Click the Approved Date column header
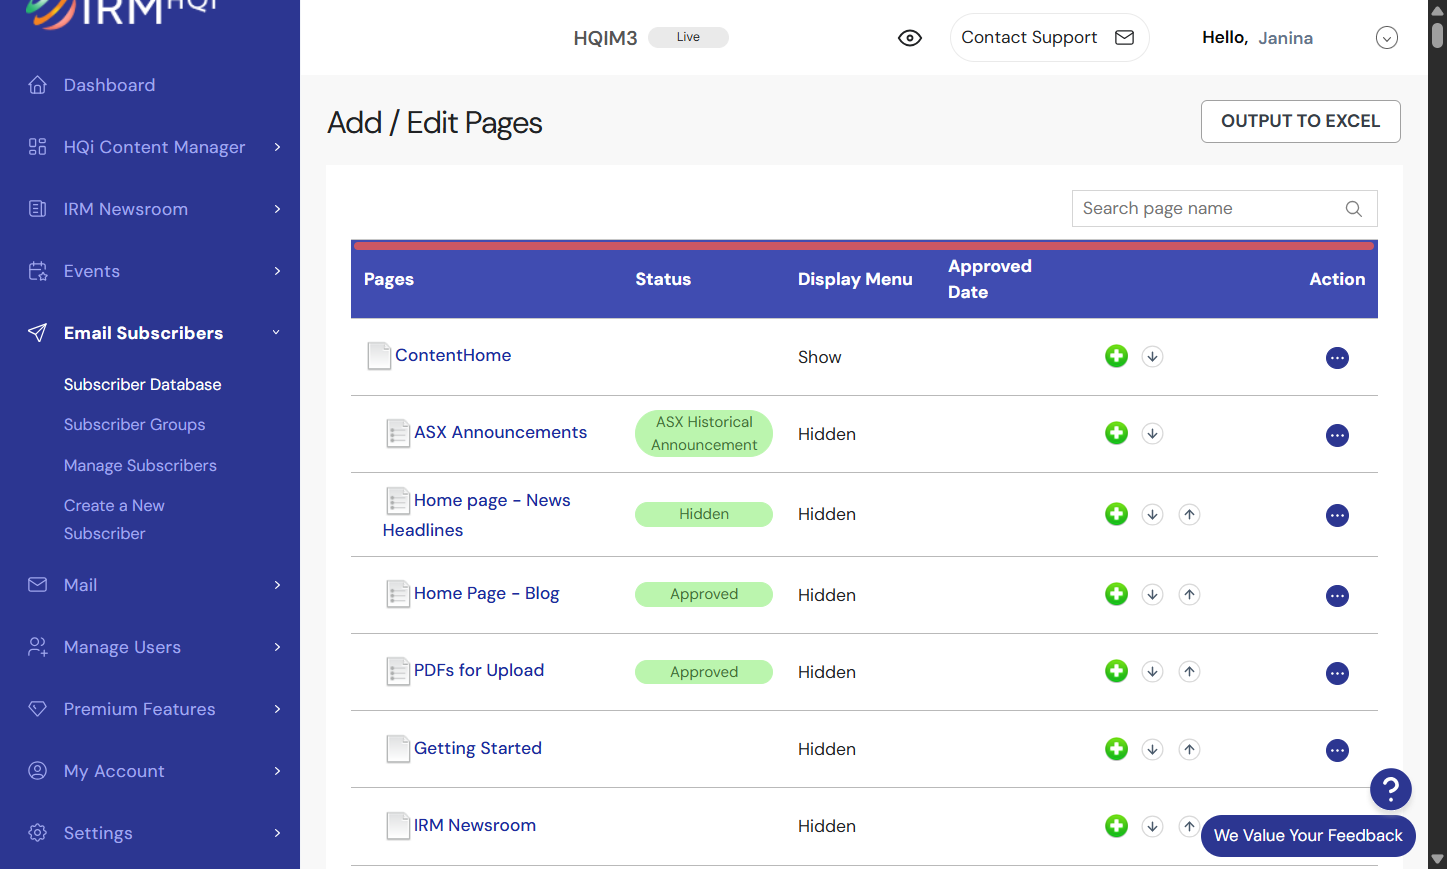The width and height of the screenshot is (1447, 869). tap(990, 279)
